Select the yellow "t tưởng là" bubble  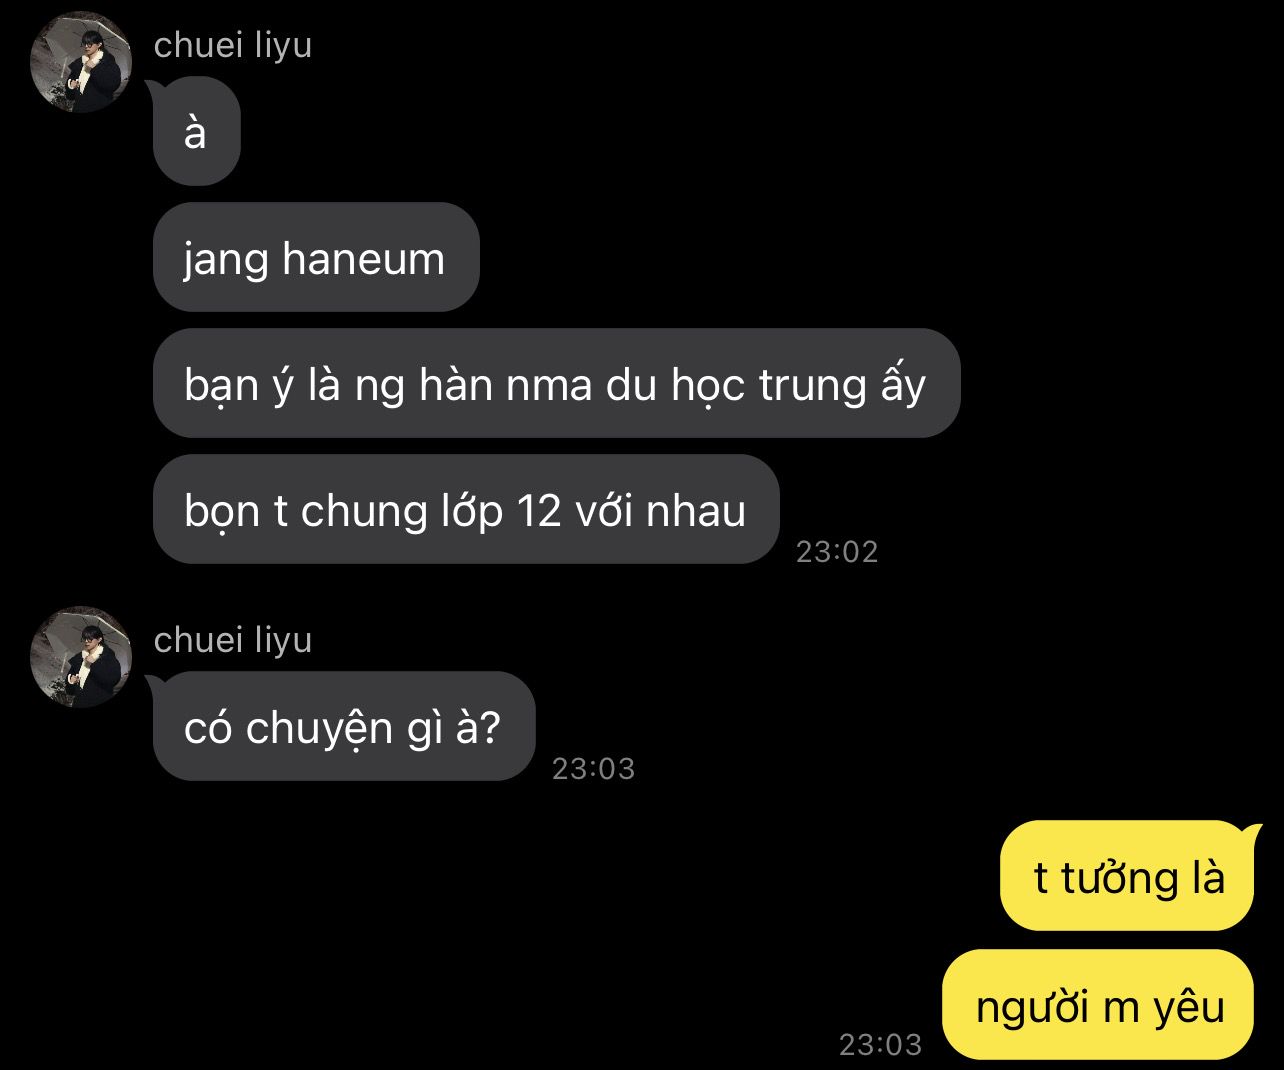[x=1127, y=877]
